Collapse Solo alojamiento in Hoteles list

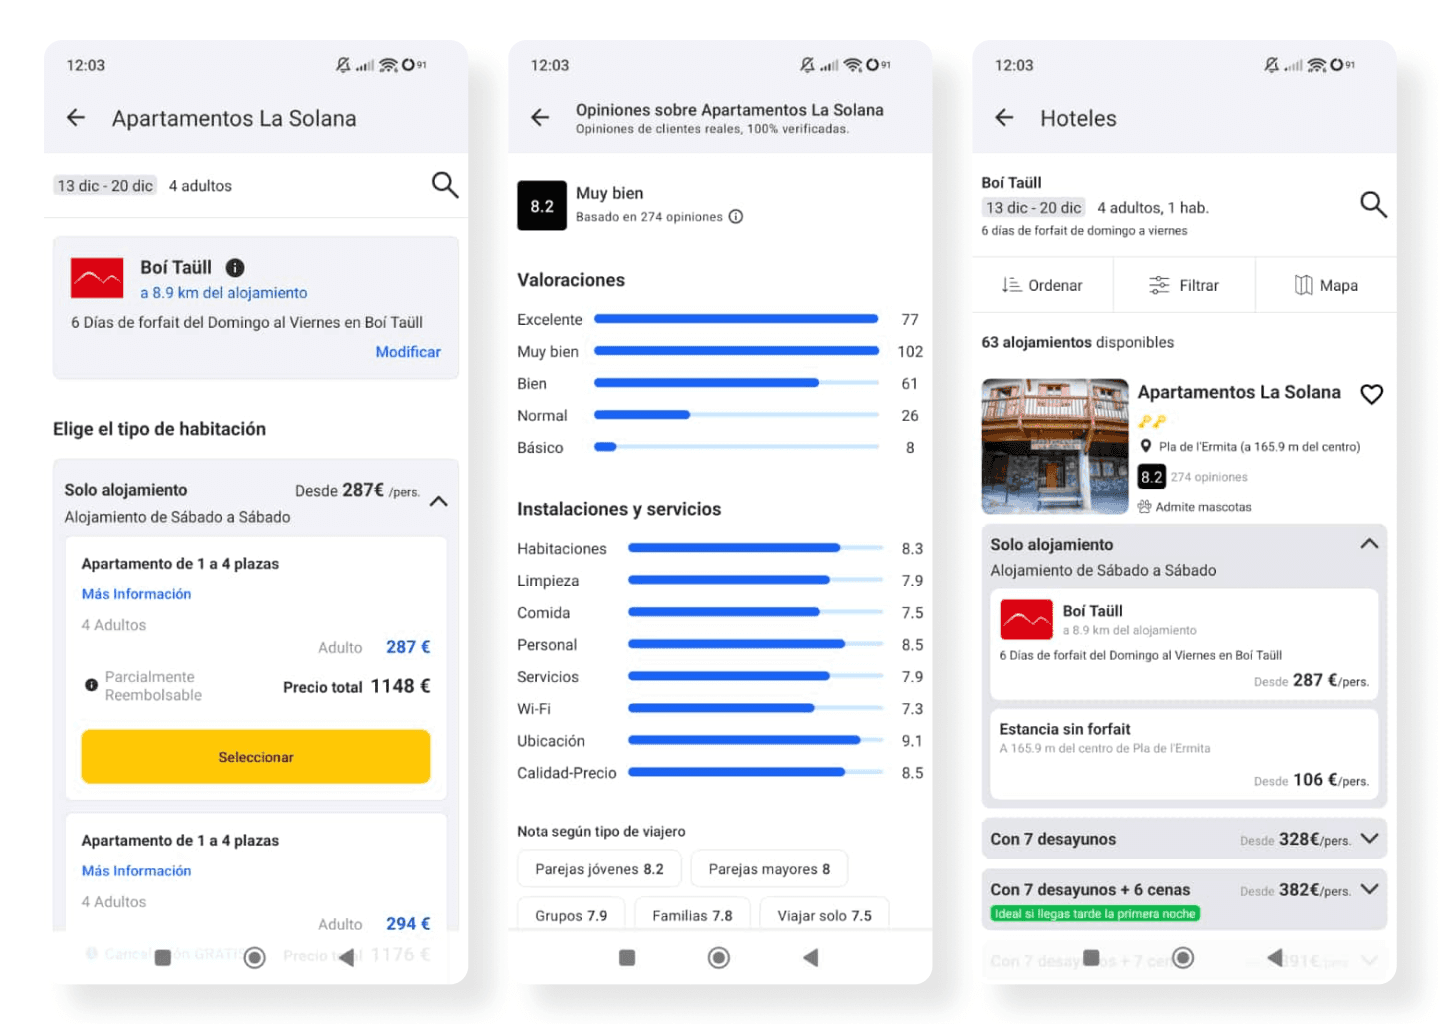(x=1369, y=544)
